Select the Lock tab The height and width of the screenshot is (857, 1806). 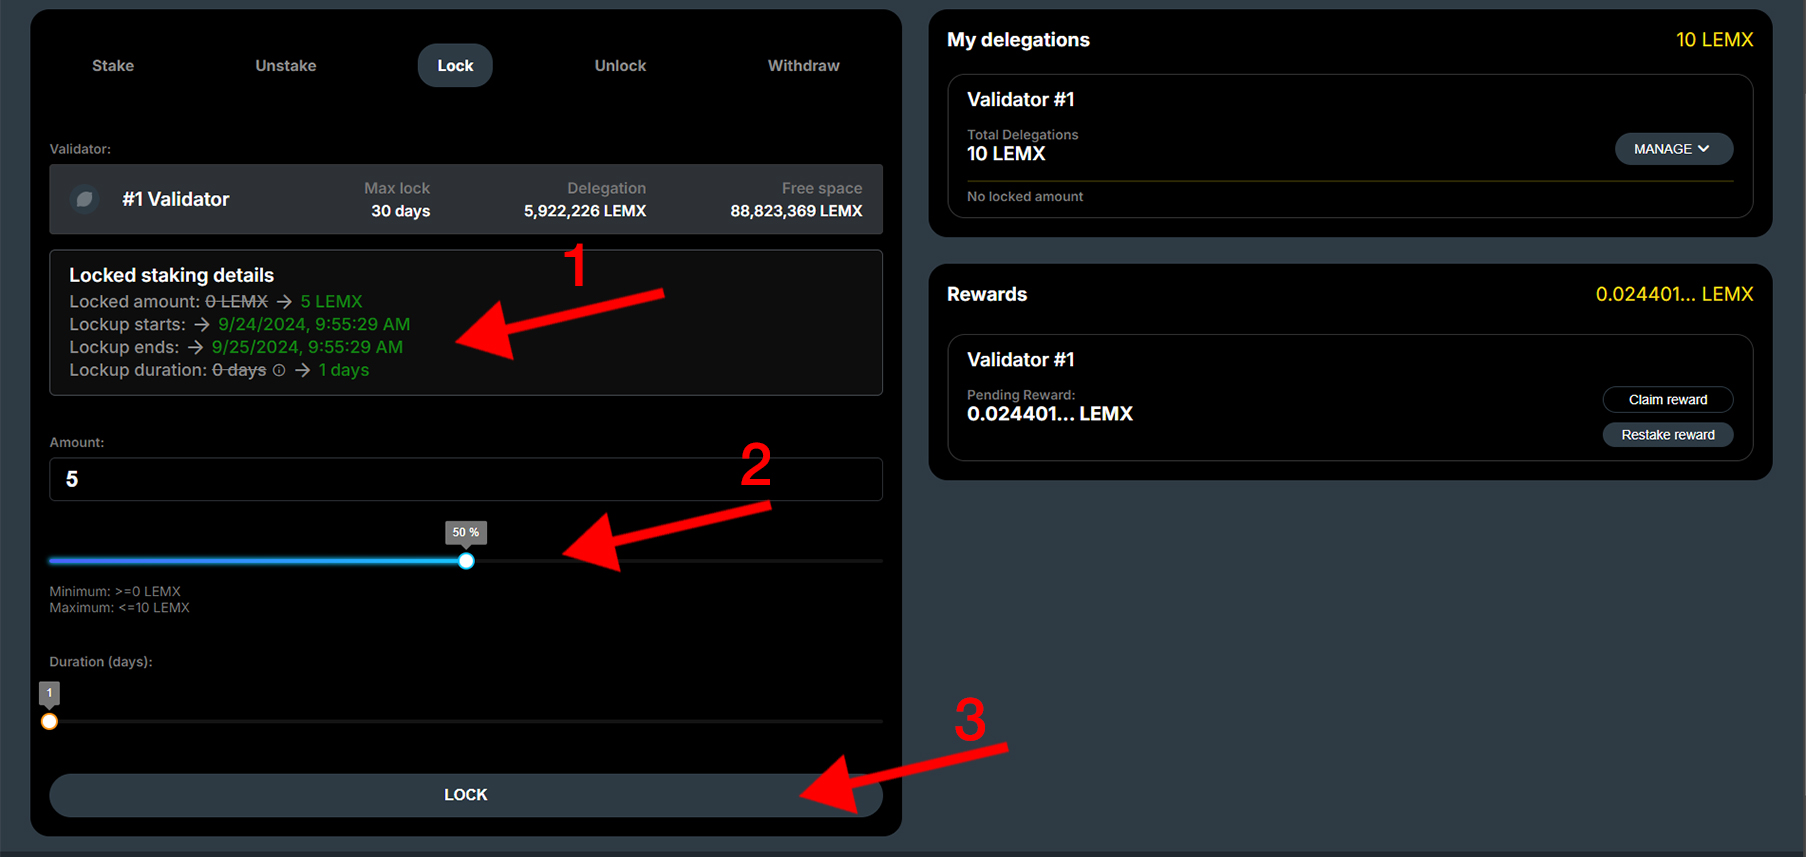(455, 66)
